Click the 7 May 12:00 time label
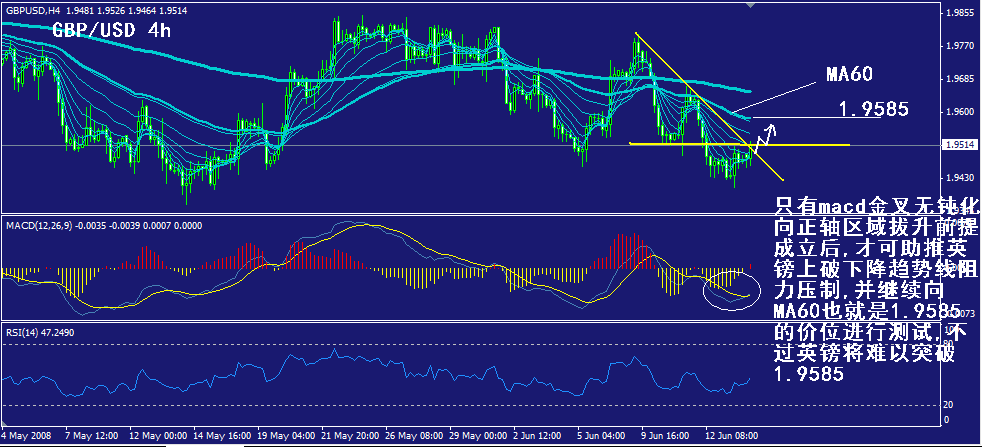Viewport: 982px width, 447px height. coord(91,435)
